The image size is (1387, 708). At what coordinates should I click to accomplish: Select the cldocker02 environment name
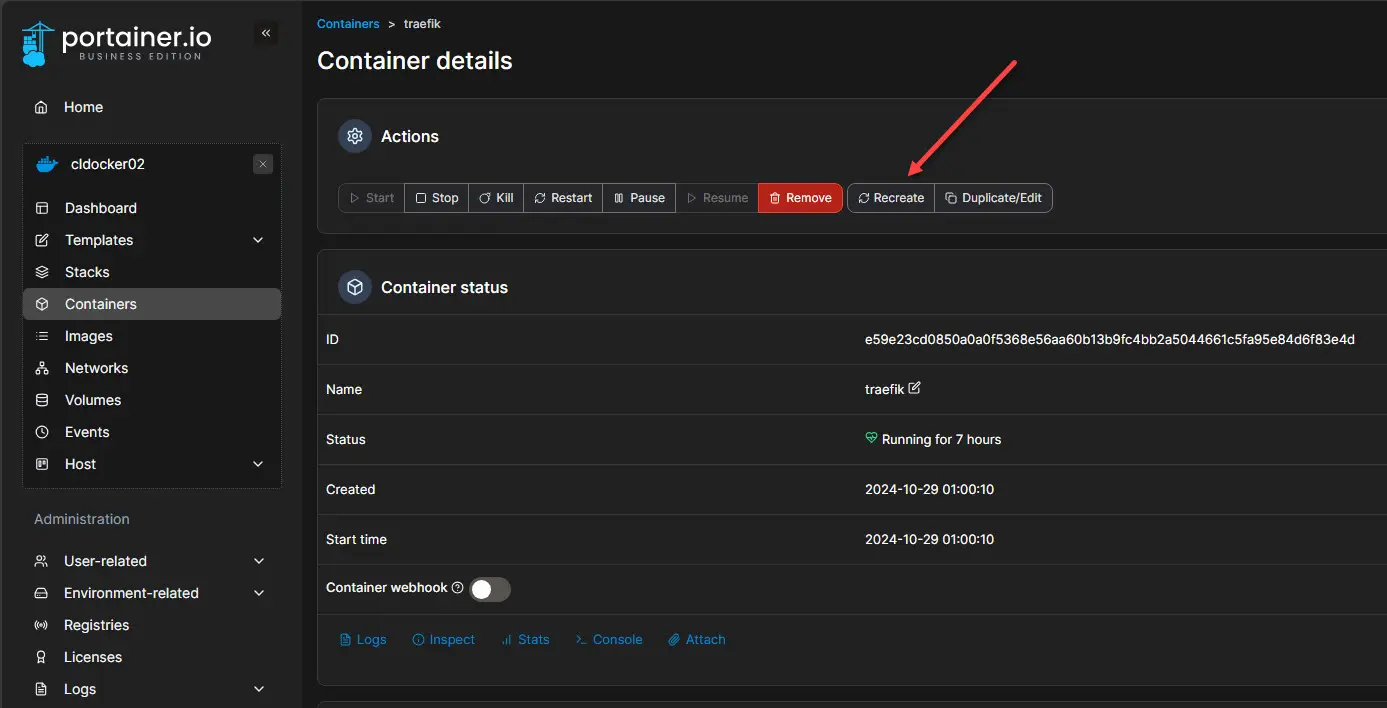tap(108, 164)
